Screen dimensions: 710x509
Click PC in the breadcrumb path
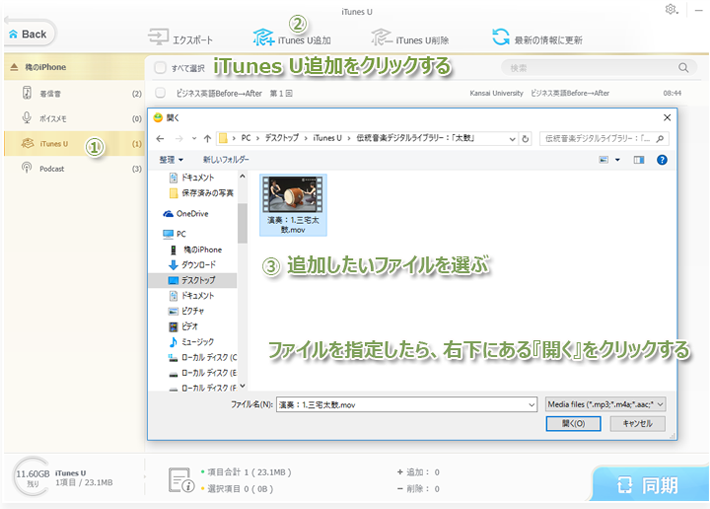pyautogui.click(x=246, y=138)
